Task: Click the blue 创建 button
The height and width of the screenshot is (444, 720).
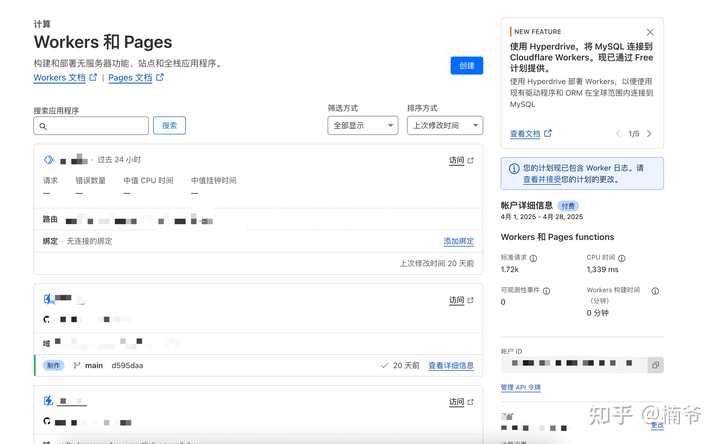Action: 467,66
